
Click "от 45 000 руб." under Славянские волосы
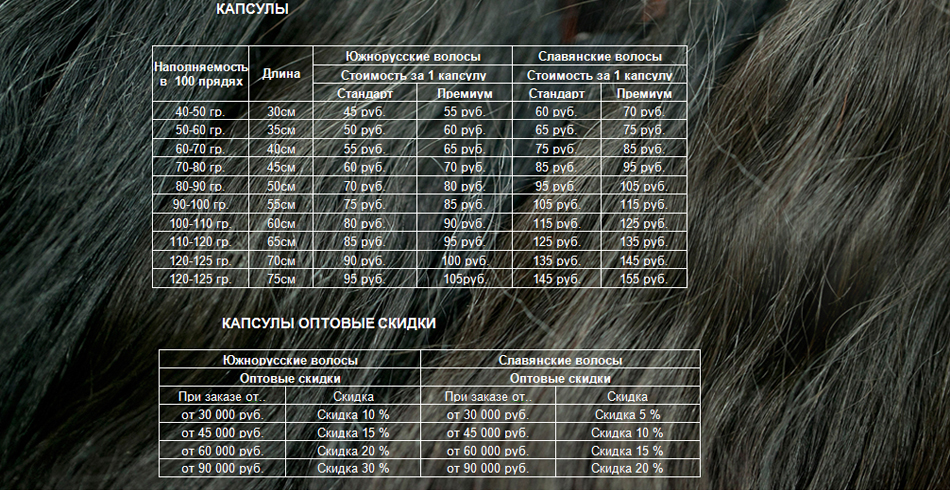(487, 432)
